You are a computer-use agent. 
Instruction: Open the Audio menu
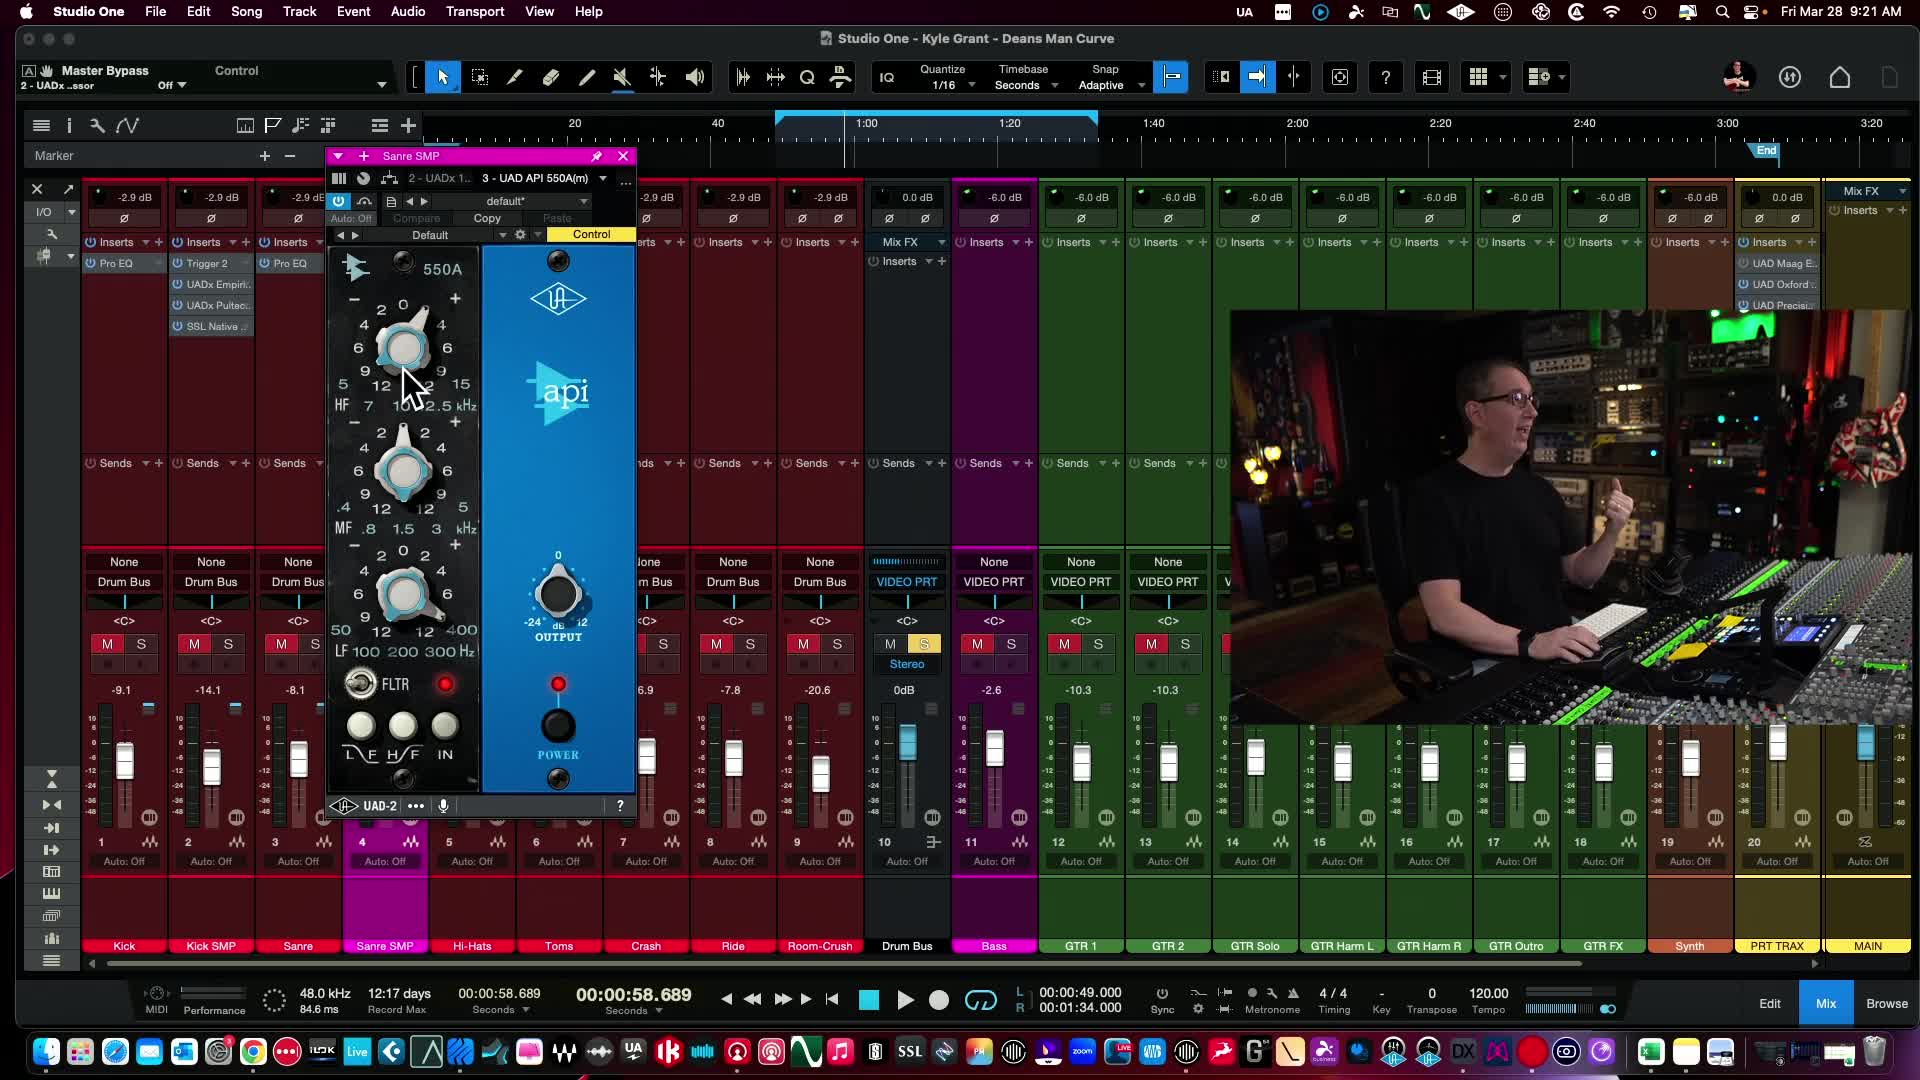(408, 11)
